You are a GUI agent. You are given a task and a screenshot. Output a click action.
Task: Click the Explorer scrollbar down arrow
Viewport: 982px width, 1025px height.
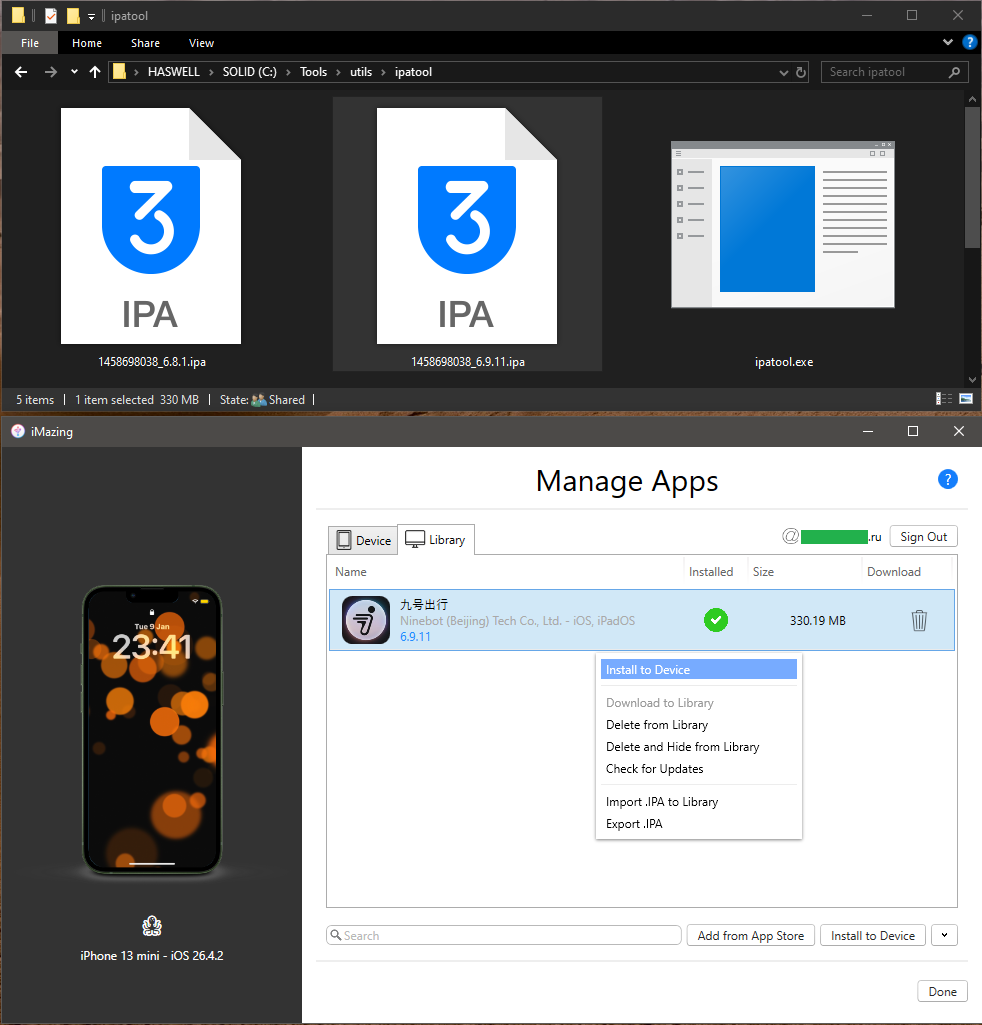point(972,380)
